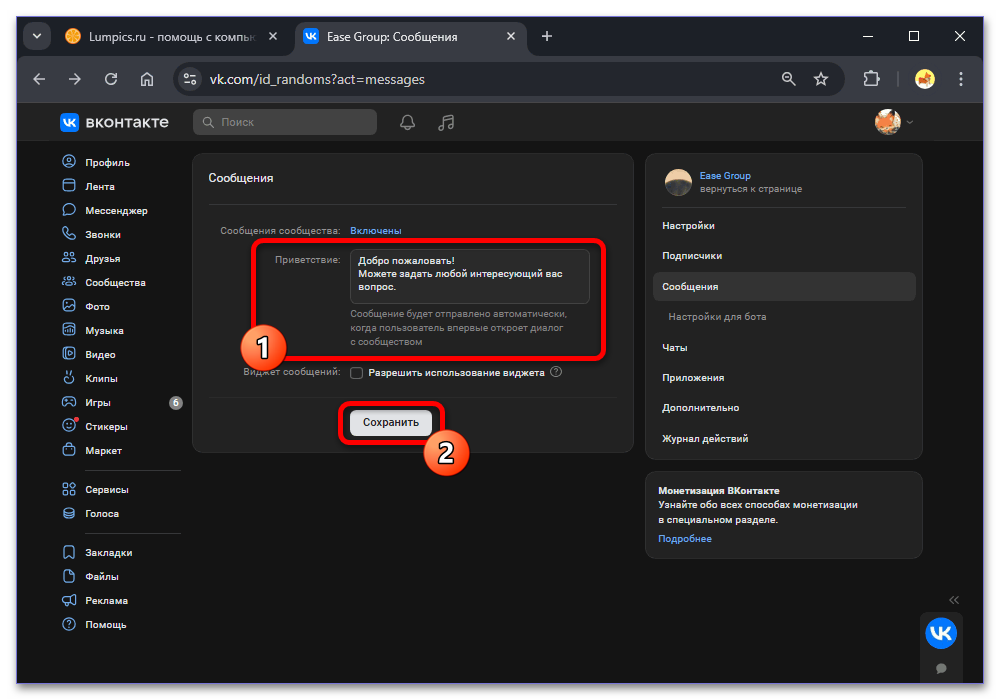
Task: Open the music note icon in header
Action: tap(446, 122)
